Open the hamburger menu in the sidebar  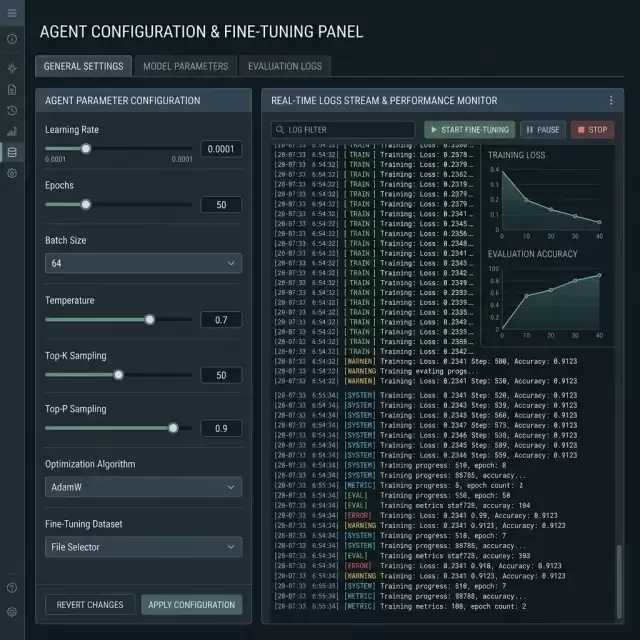[12, 13]
